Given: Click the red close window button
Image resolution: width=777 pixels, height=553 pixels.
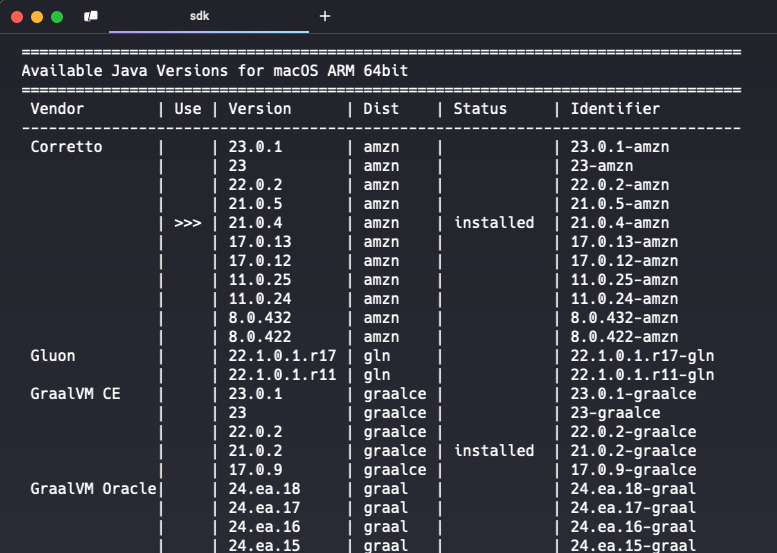Looking at the screenshot, I should coord(17,17).
